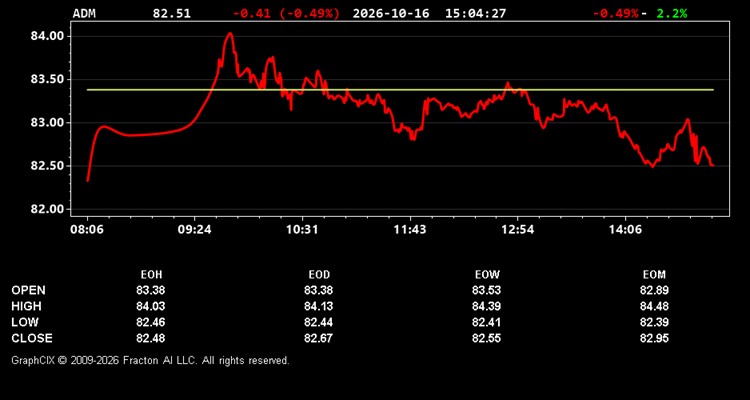Click the -0.41 (-0.49%) change value
This screenshot has width=750, height=400.
click(x=287, y=13)
